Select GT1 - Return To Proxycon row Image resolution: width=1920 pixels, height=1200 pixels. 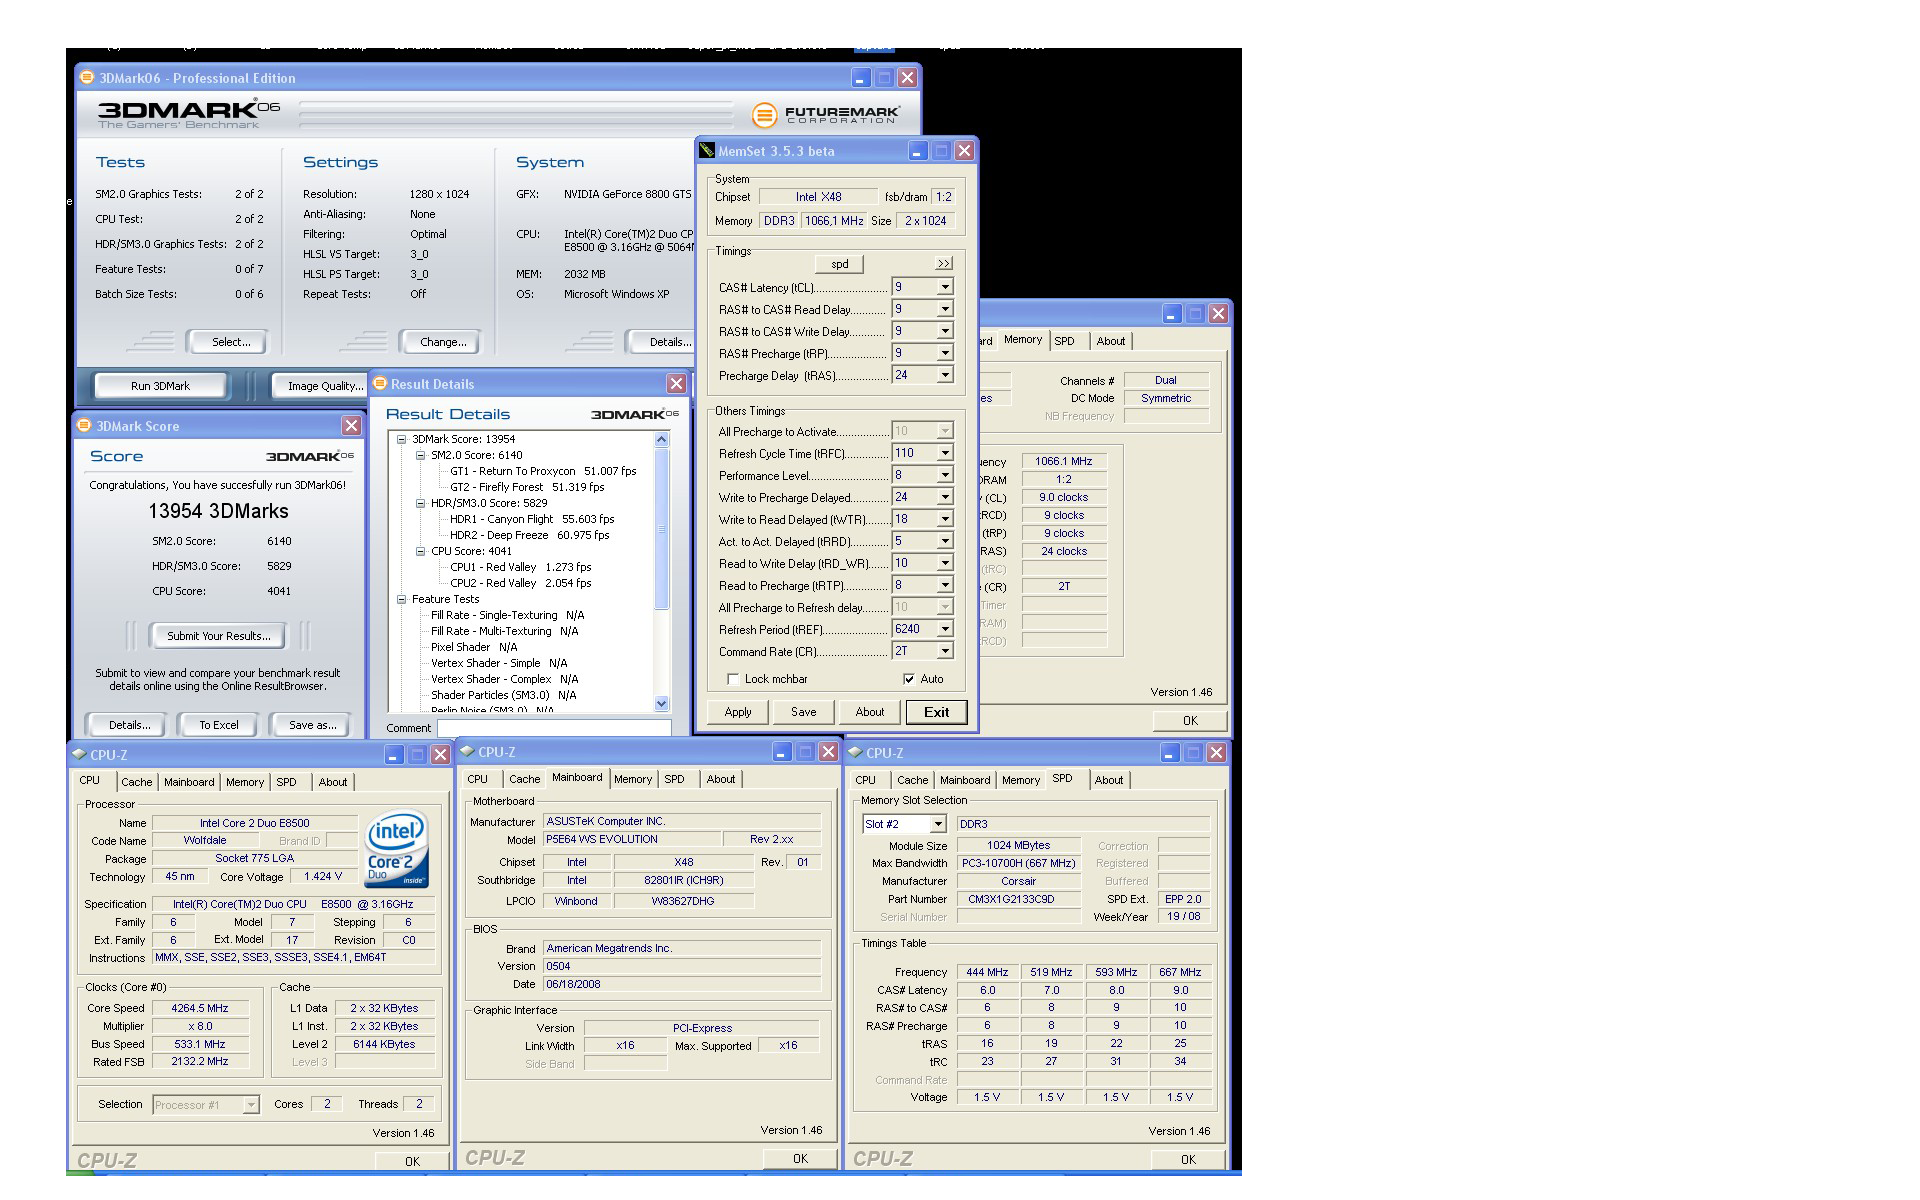pyautogui.click(x=543, y=471)
